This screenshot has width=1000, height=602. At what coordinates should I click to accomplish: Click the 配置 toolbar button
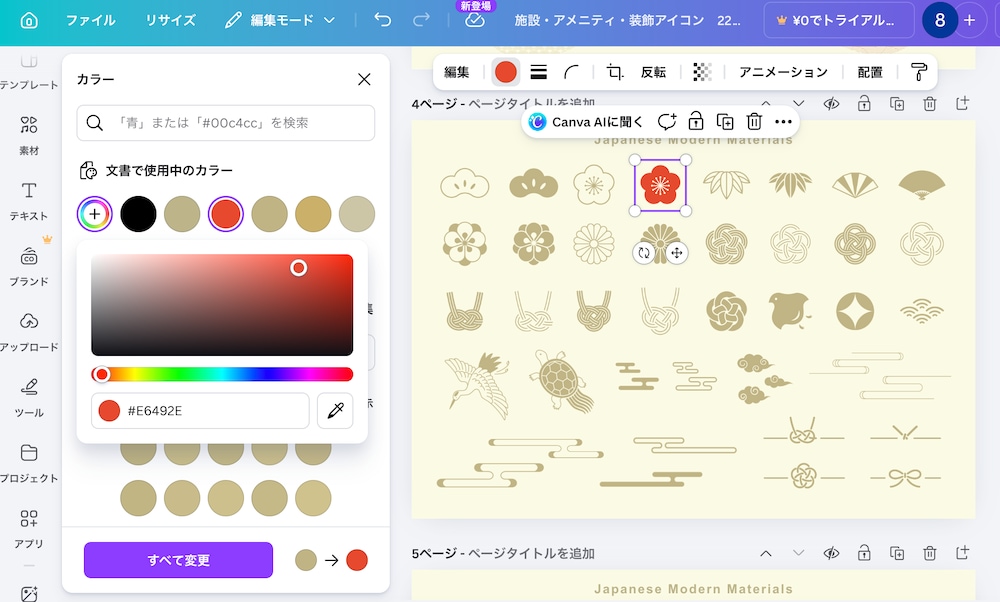click(870, 72)
